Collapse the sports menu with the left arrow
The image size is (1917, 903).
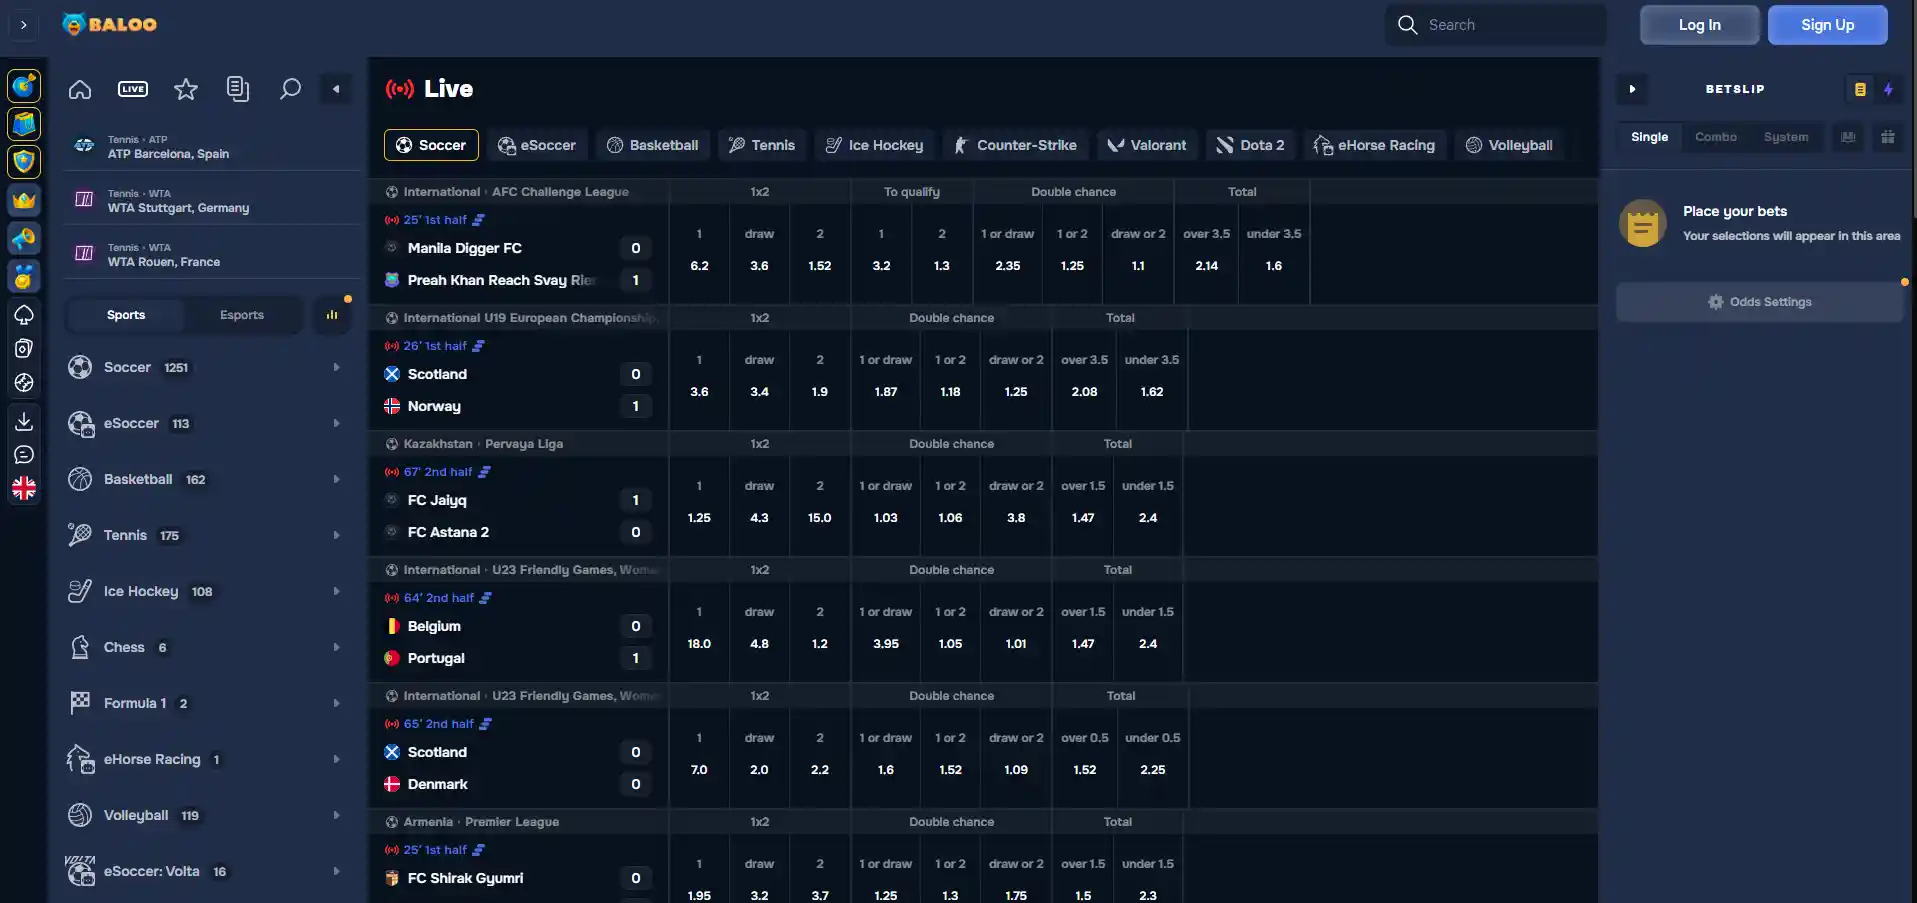[336, 89]
